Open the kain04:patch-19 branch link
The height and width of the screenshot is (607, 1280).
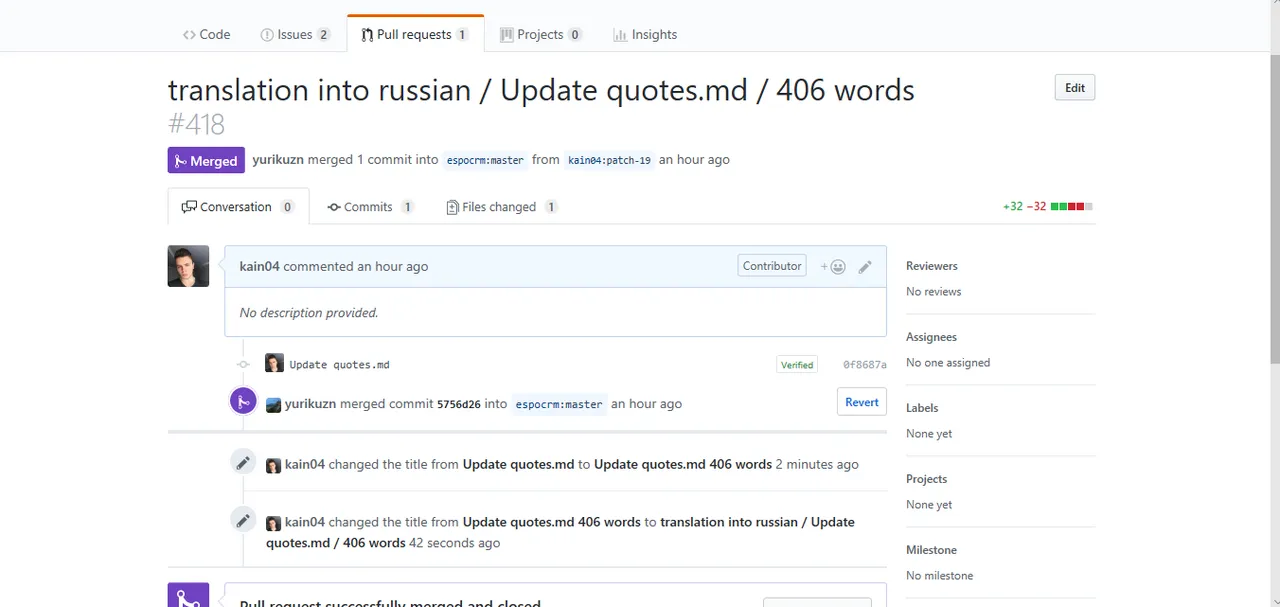point(609,160)
